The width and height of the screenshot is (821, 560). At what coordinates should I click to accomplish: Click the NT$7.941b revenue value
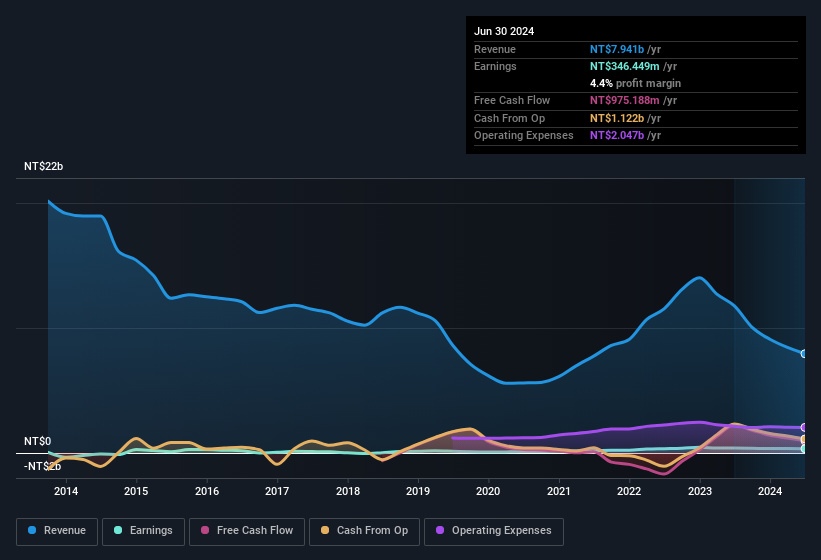[617, 49]
